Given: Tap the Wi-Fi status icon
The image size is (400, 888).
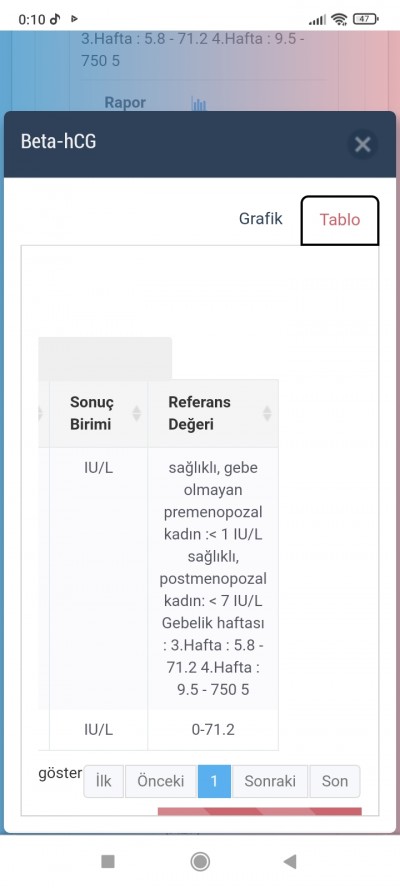Looking at the screenshot, I should pyautogui.click(x=339, y=19).
